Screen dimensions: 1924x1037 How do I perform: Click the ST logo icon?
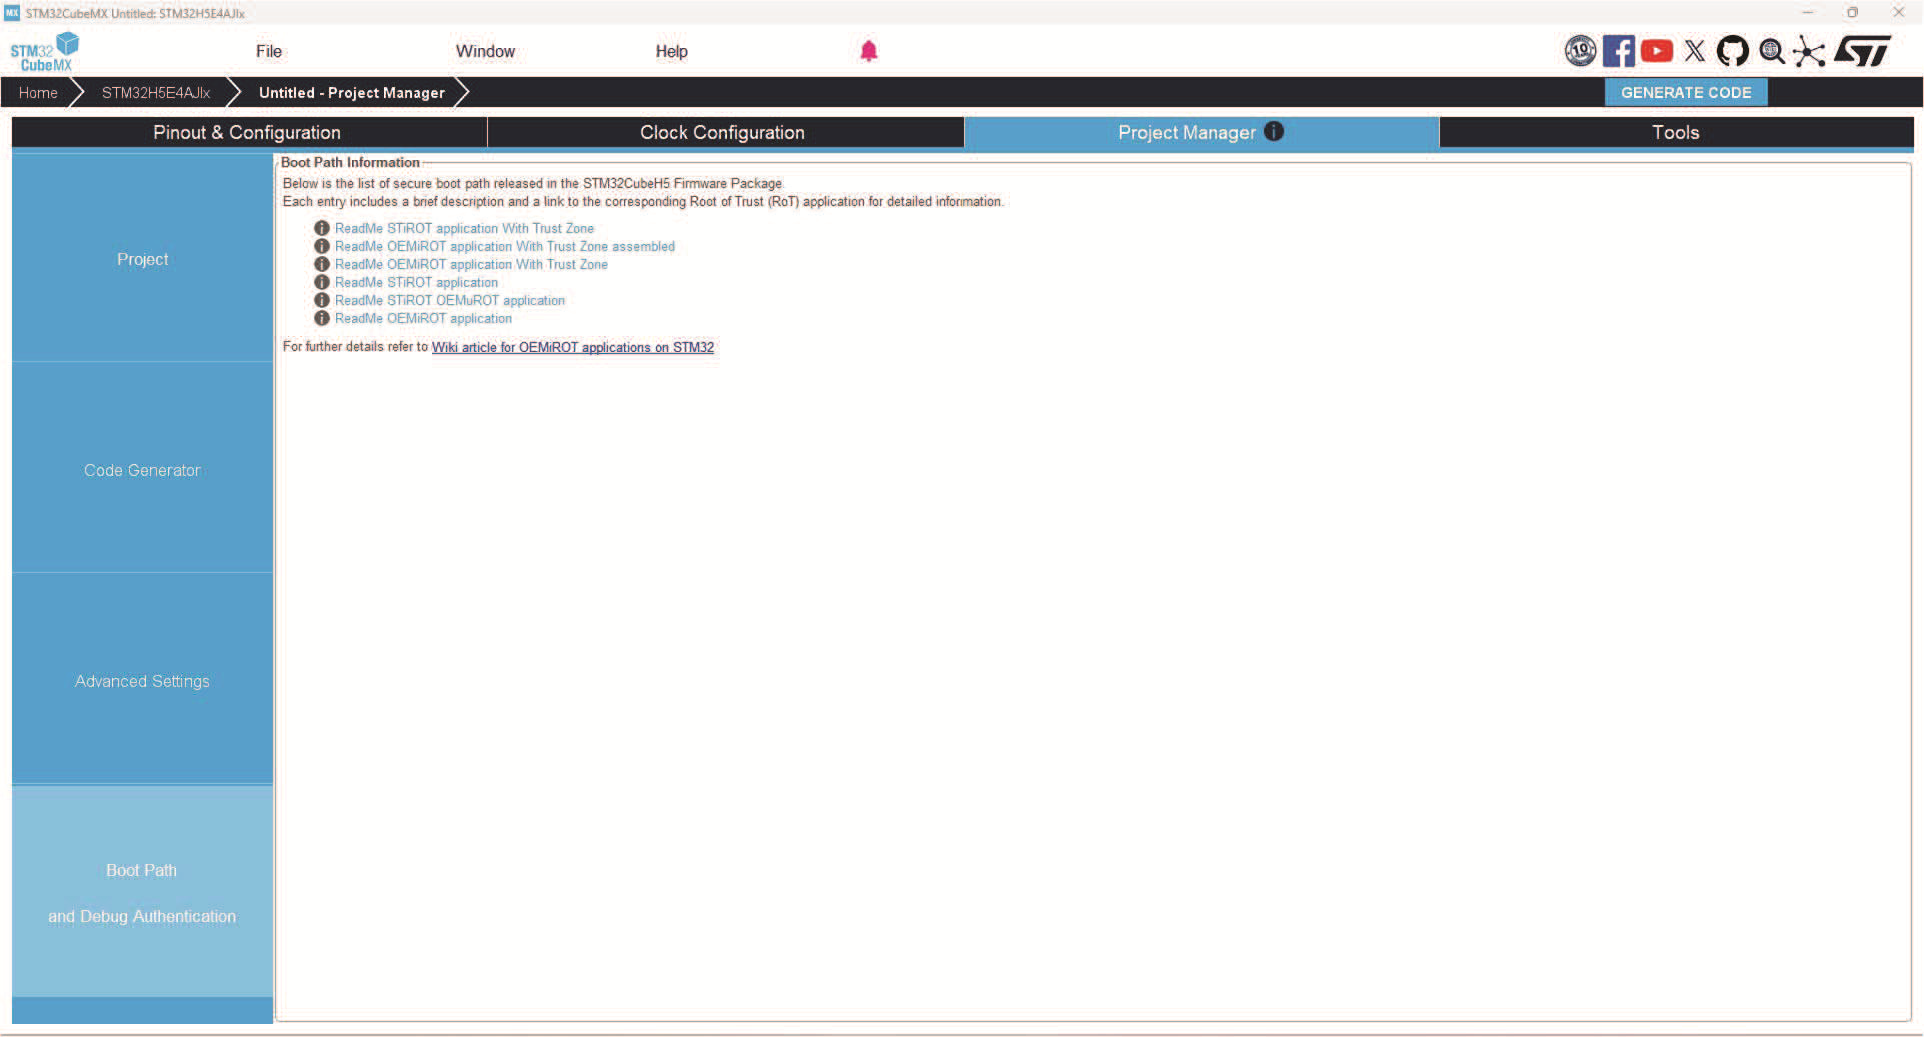coord(1863,51)
